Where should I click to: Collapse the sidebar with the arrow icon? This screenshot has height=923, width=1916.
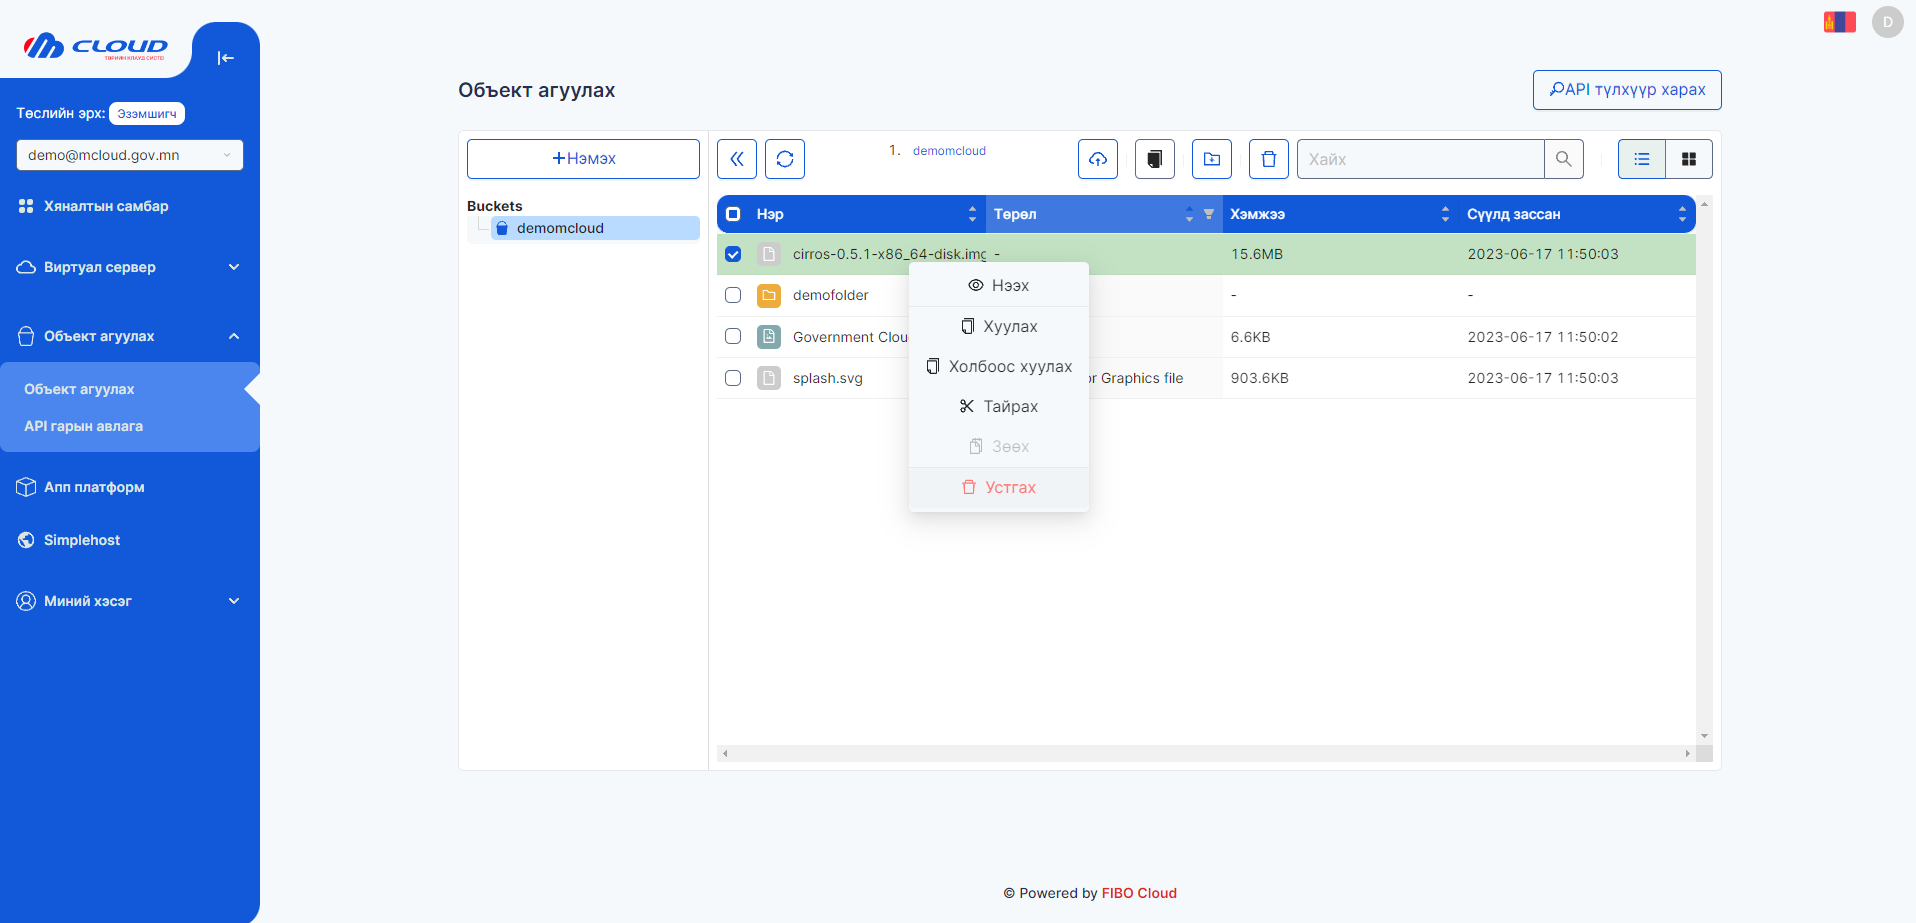pos(225,58)
